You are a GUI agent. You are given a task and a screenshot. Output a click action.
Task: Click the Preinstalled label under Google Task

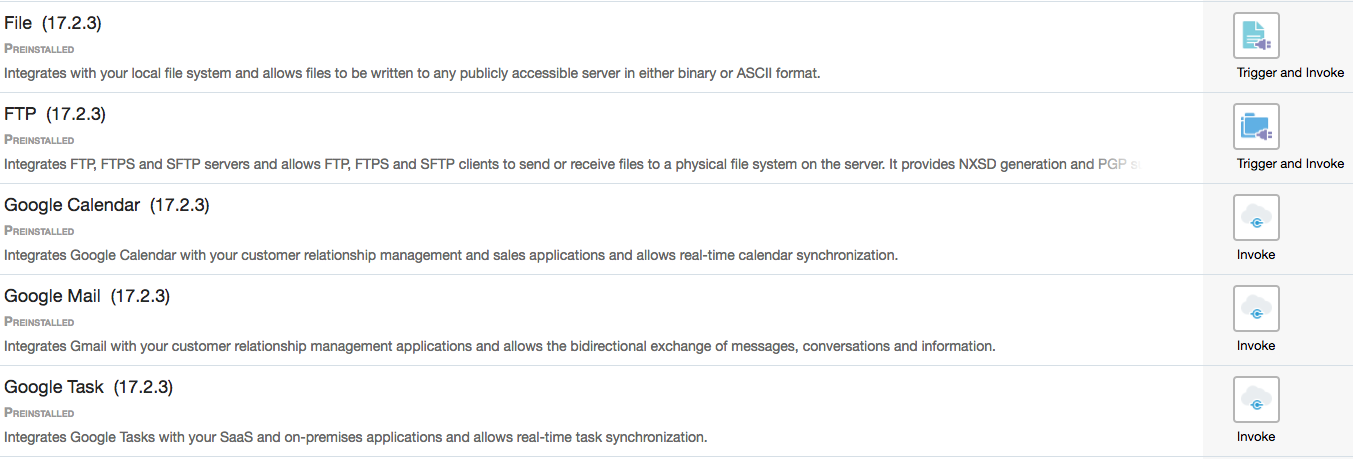pyautogui.click(x=39, y=413)
